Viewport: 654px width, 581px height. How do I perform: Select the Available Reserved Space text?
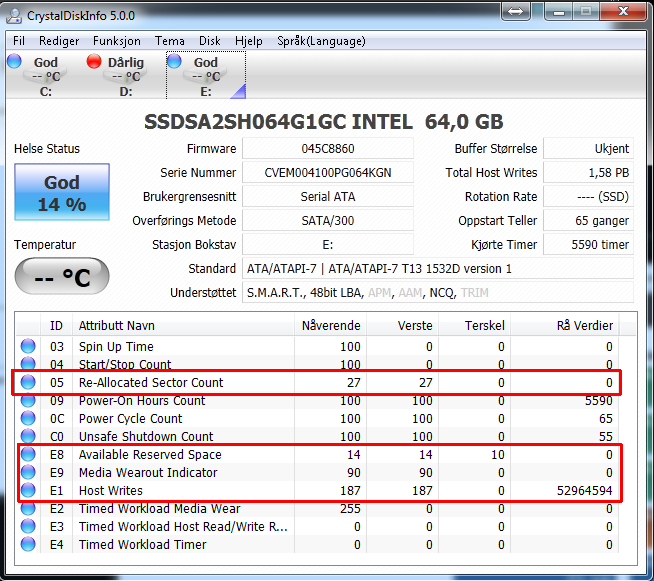coord(150,455)
